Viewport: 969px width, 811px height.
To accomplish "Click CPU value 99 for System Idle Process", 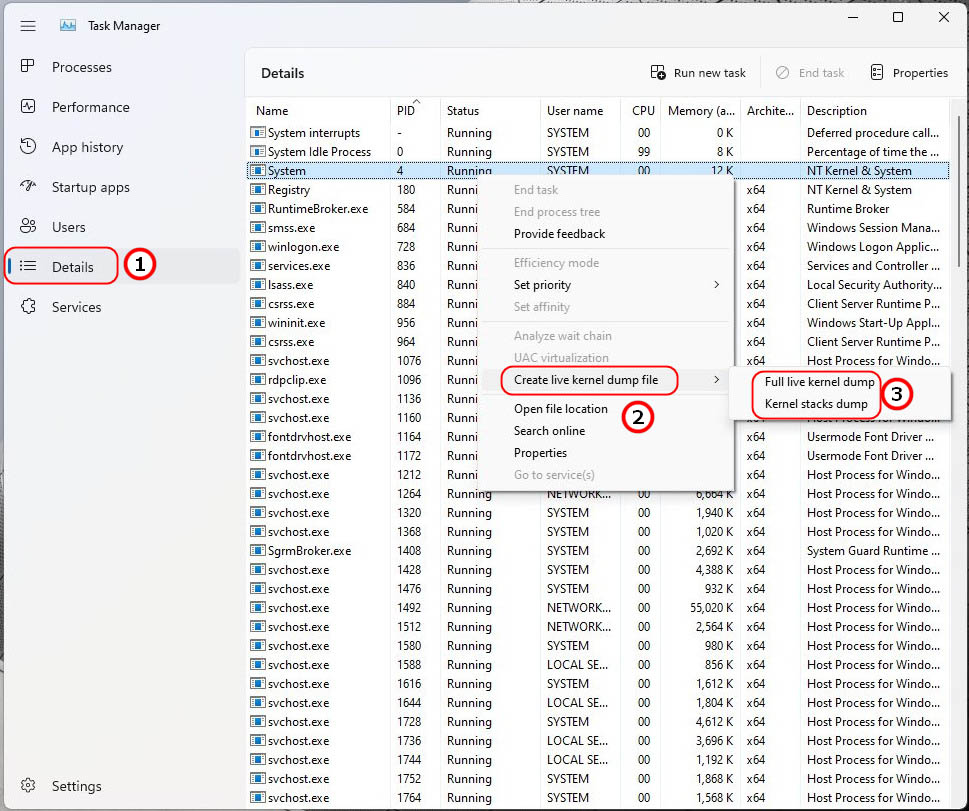I will tap(644, 152).
